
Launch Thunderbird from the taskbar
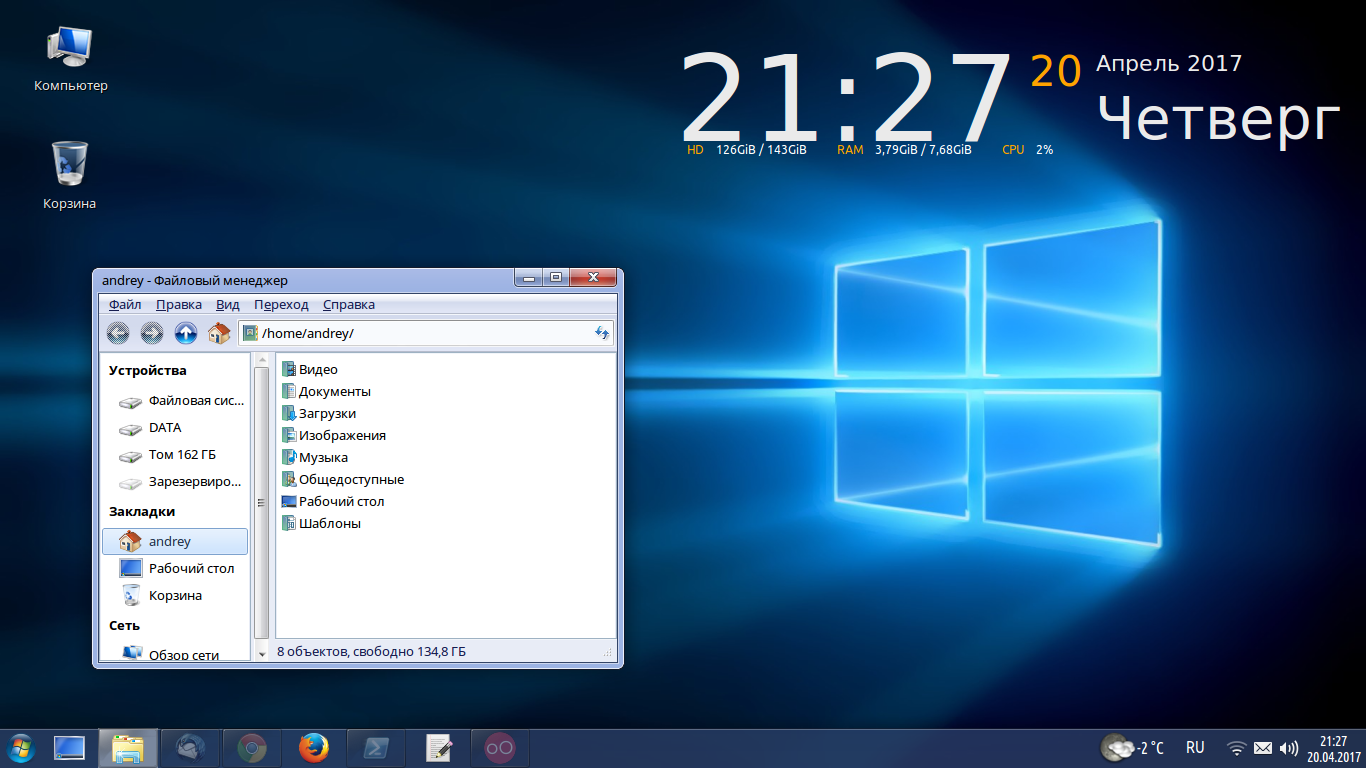tap(190, 748)
